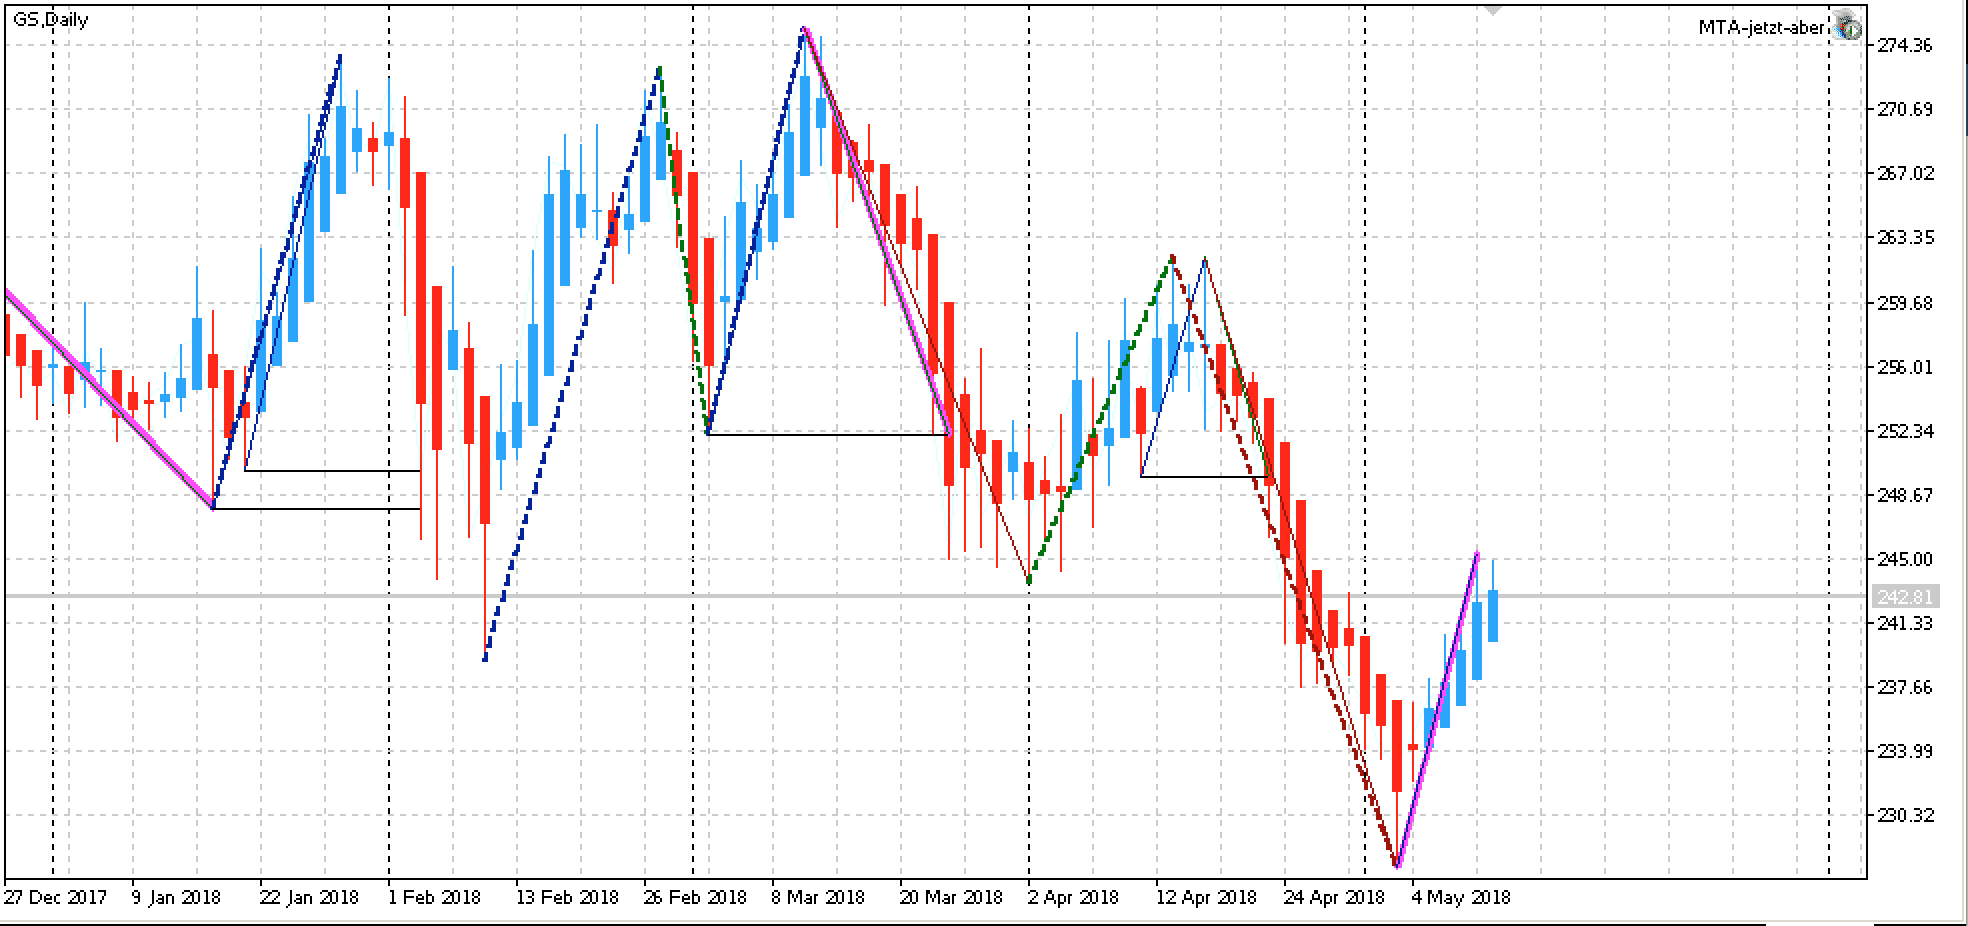Click the 237.66 price axis label
The height and width of the screenshot is (926, 1968).
[x=1905, y=687]
